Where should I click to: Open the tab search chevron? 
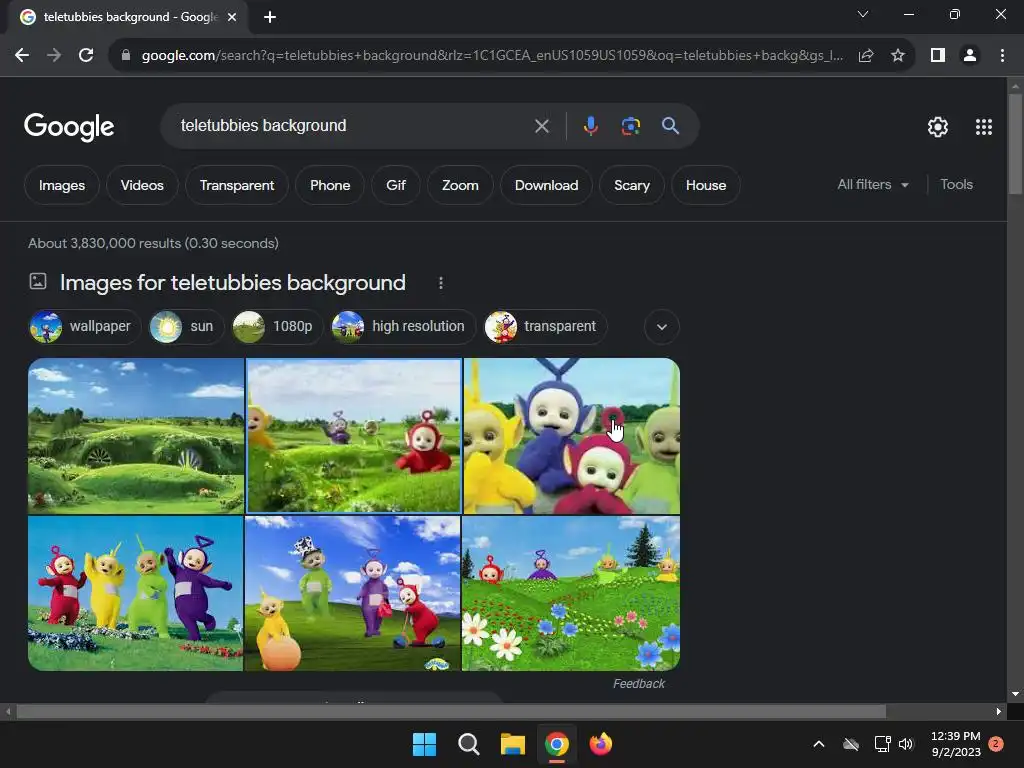(x=863, y=14)
